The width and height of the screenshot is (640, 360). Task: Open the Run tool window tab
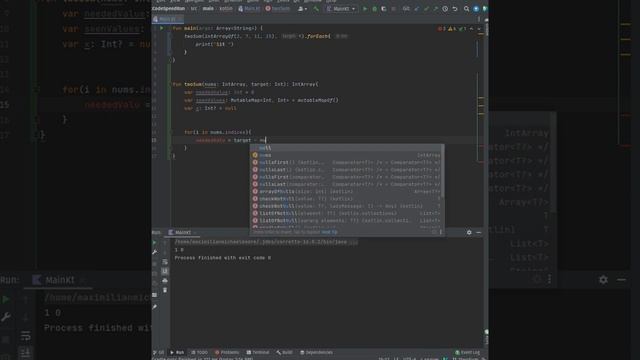tap(177, 352)
